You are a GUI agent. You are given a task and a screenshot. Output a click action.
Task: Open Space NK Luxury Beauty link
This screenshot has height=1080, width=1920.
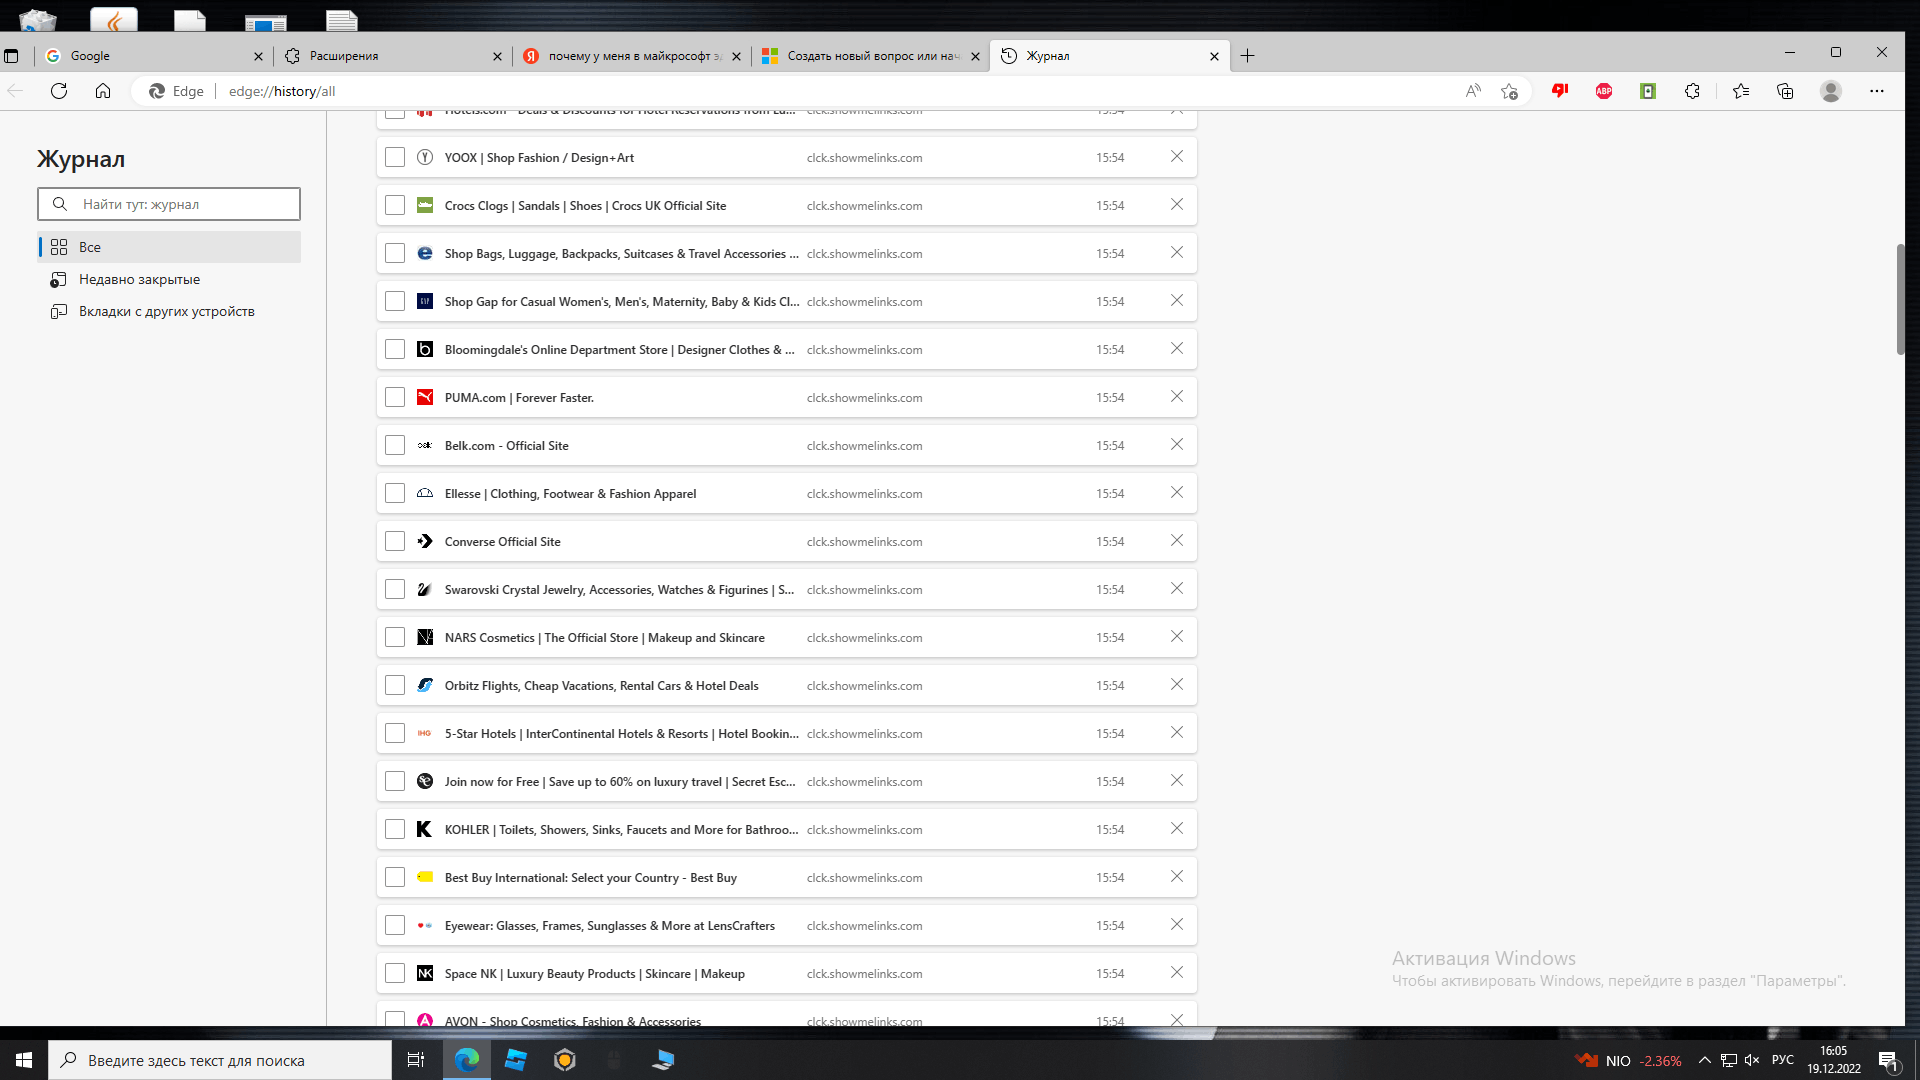pyautogui.click(x=594, y=974)
